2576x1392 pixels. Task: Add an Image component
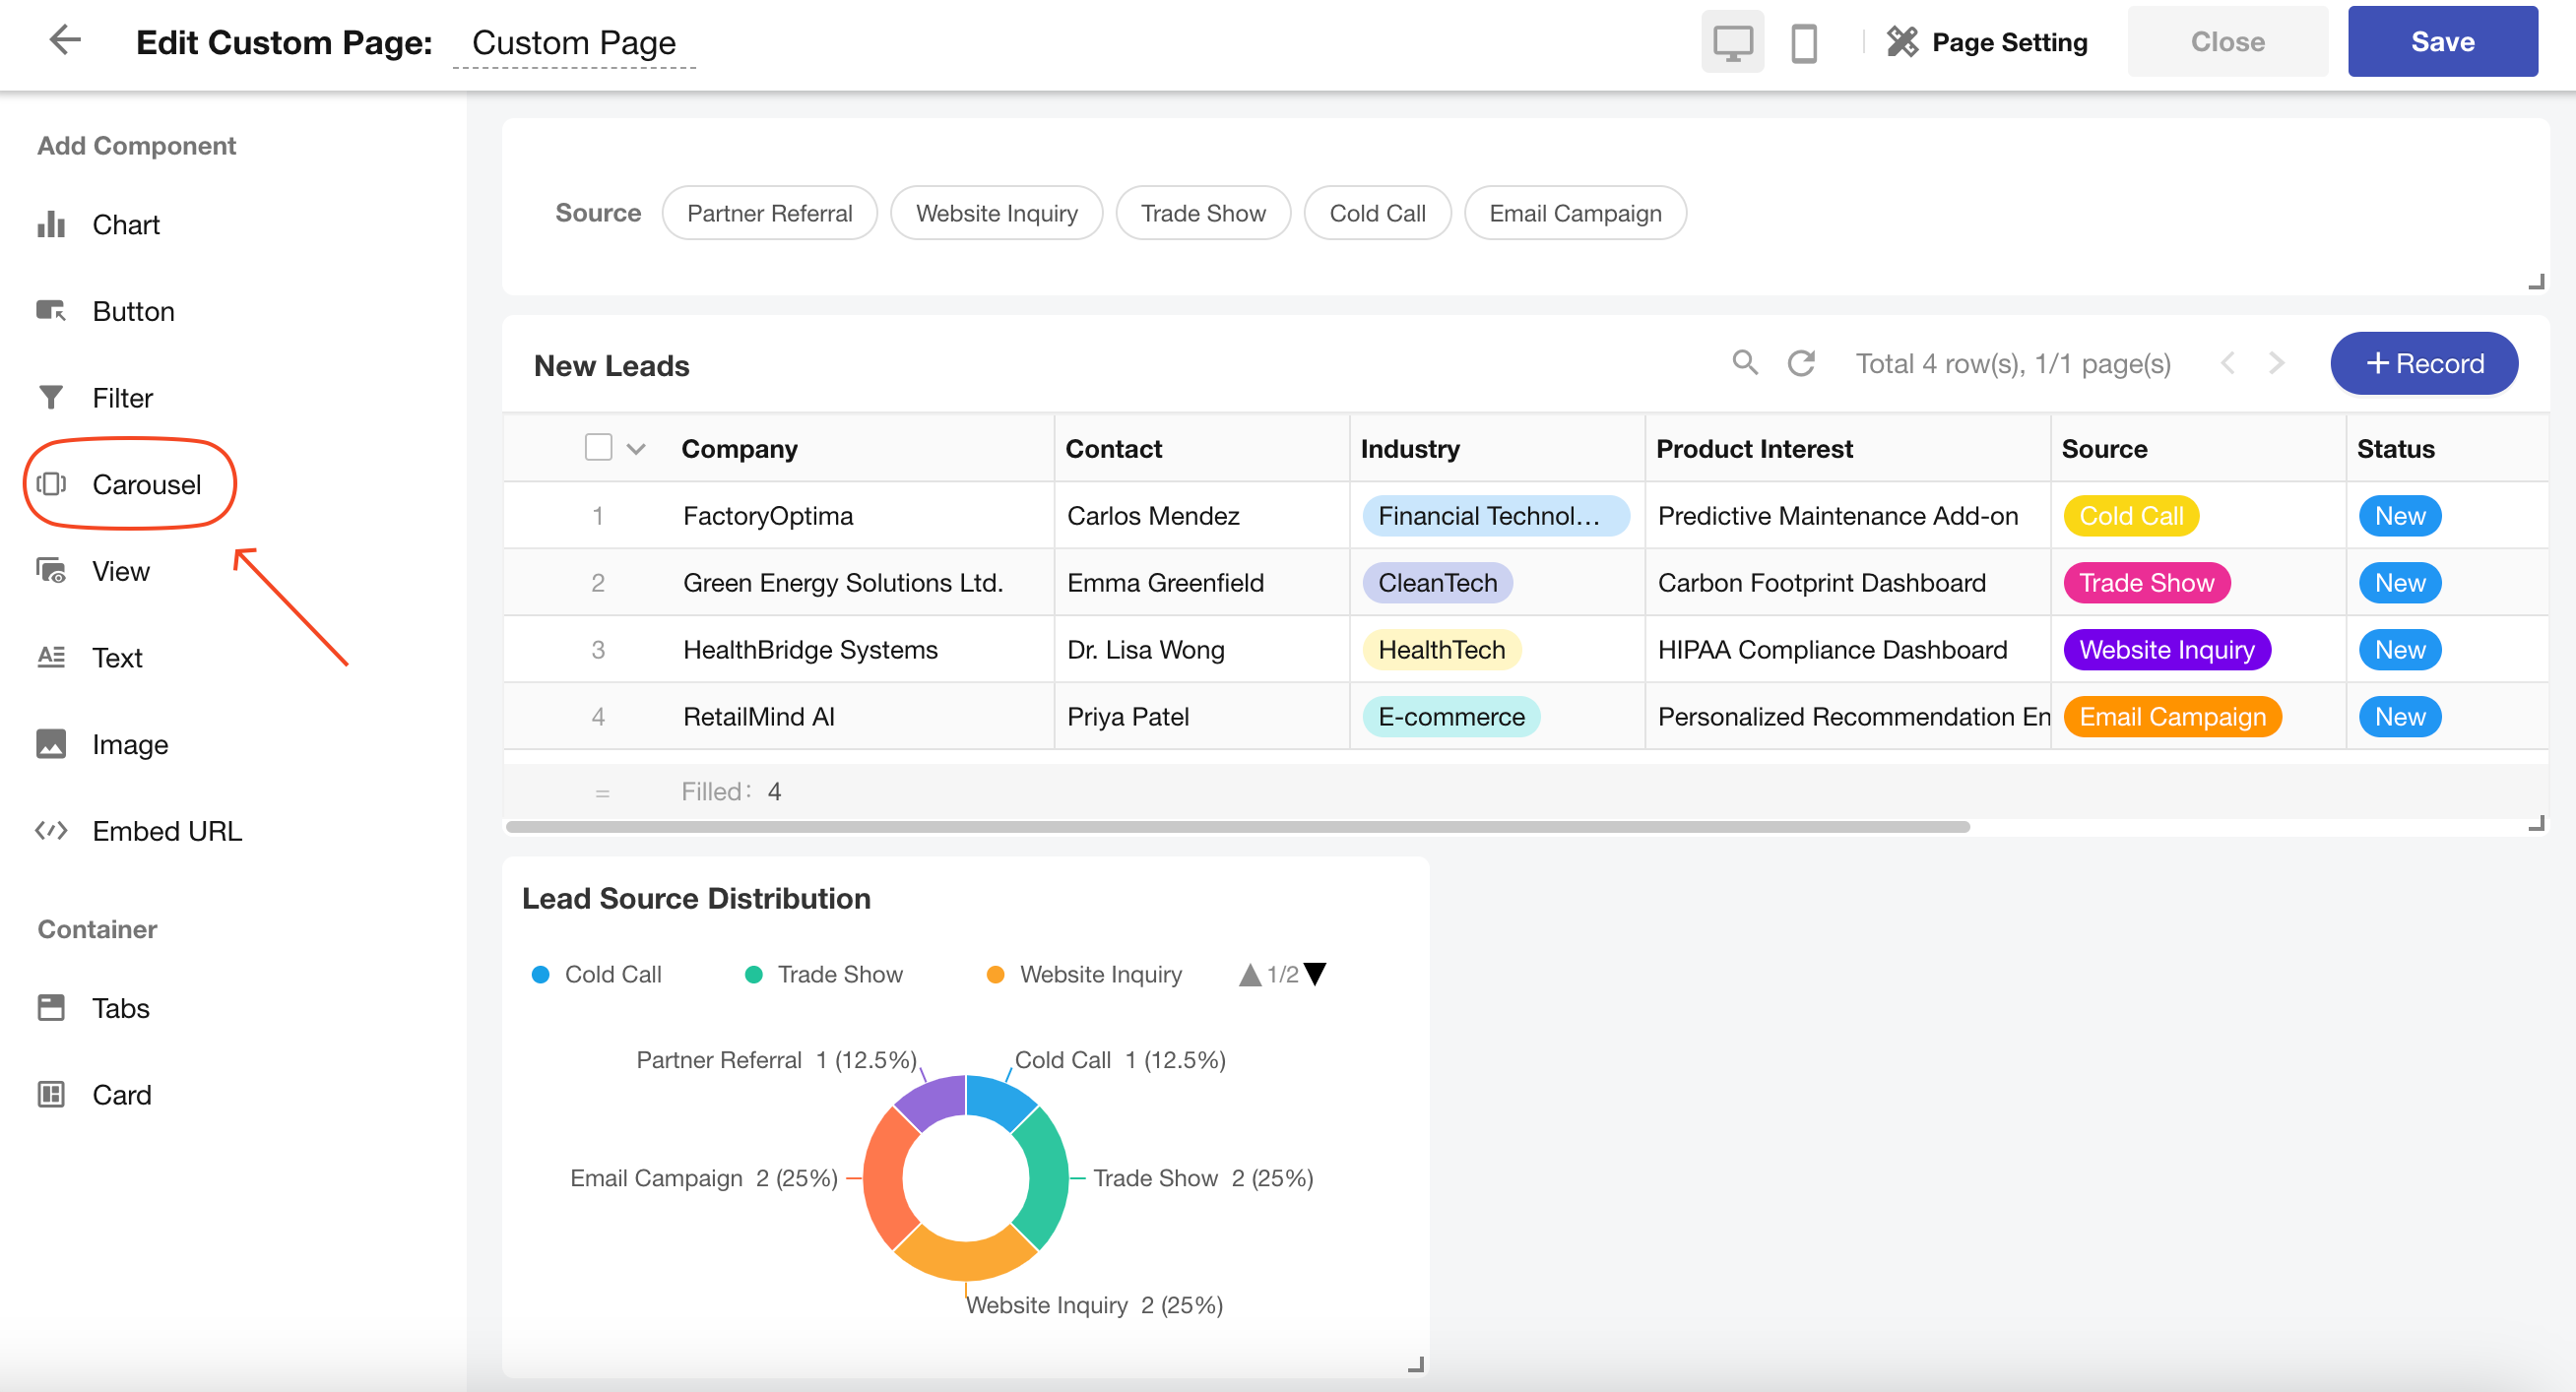click(x=130, y=745)
